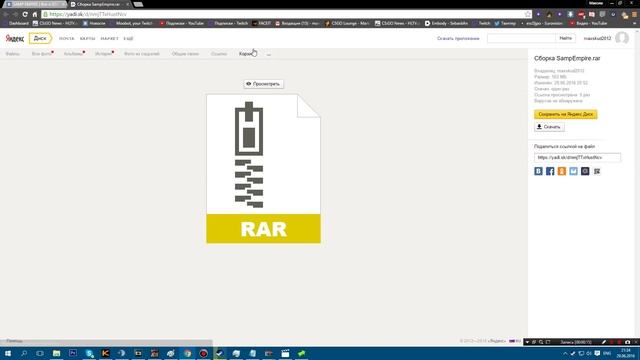Select the share link text field
Image resolution: width=640 pixels, height=360 pixels.
577,158
